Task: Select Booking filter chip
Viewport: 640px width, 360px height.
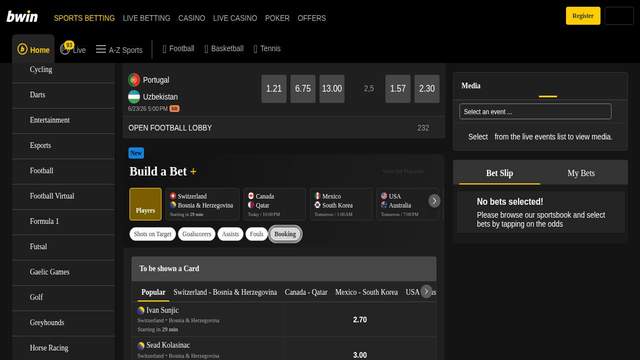Action: (x=285, y=234)
